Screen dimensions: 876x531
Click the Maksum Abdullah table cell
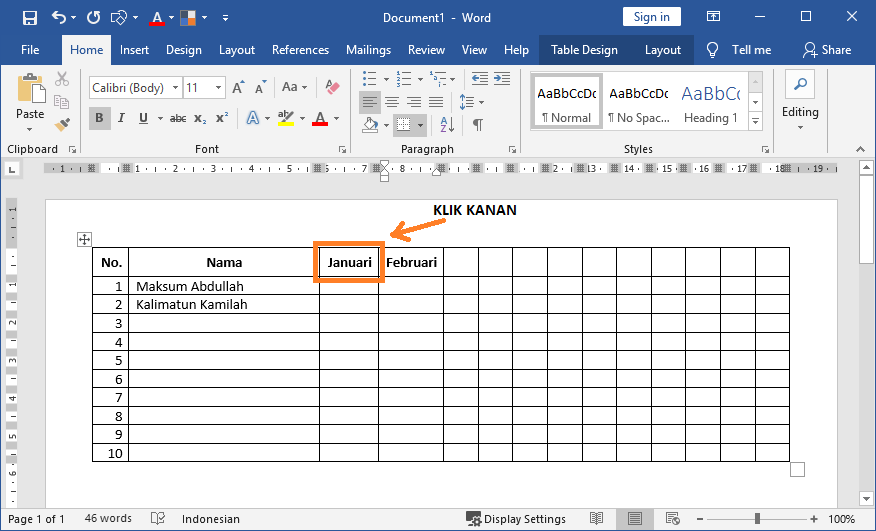point(224,286)
